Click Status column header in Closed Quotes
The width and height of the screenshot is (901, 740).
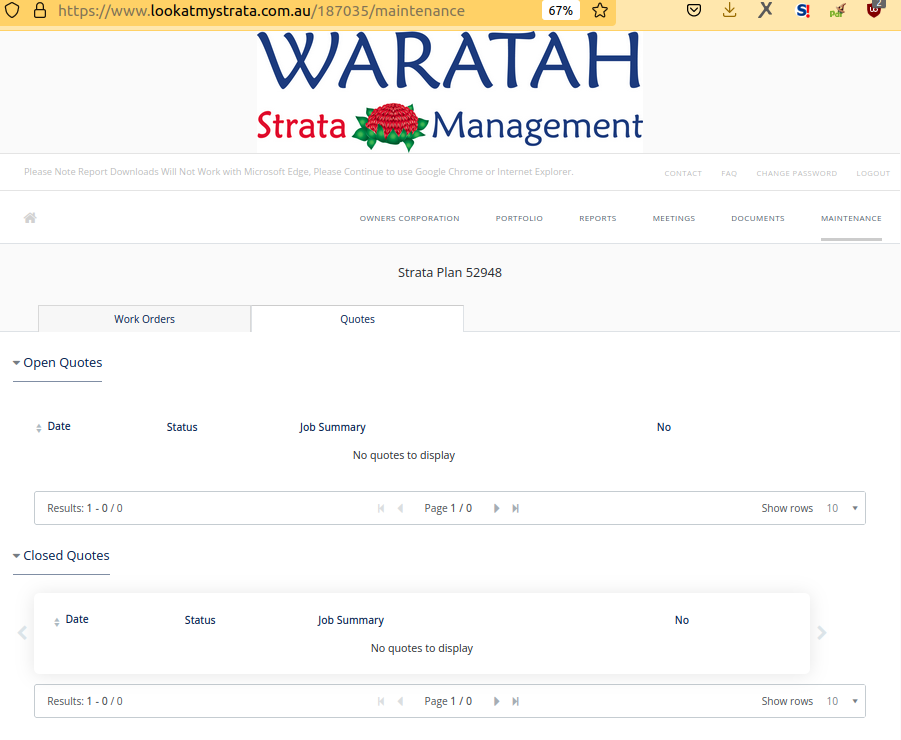point(200,620)
